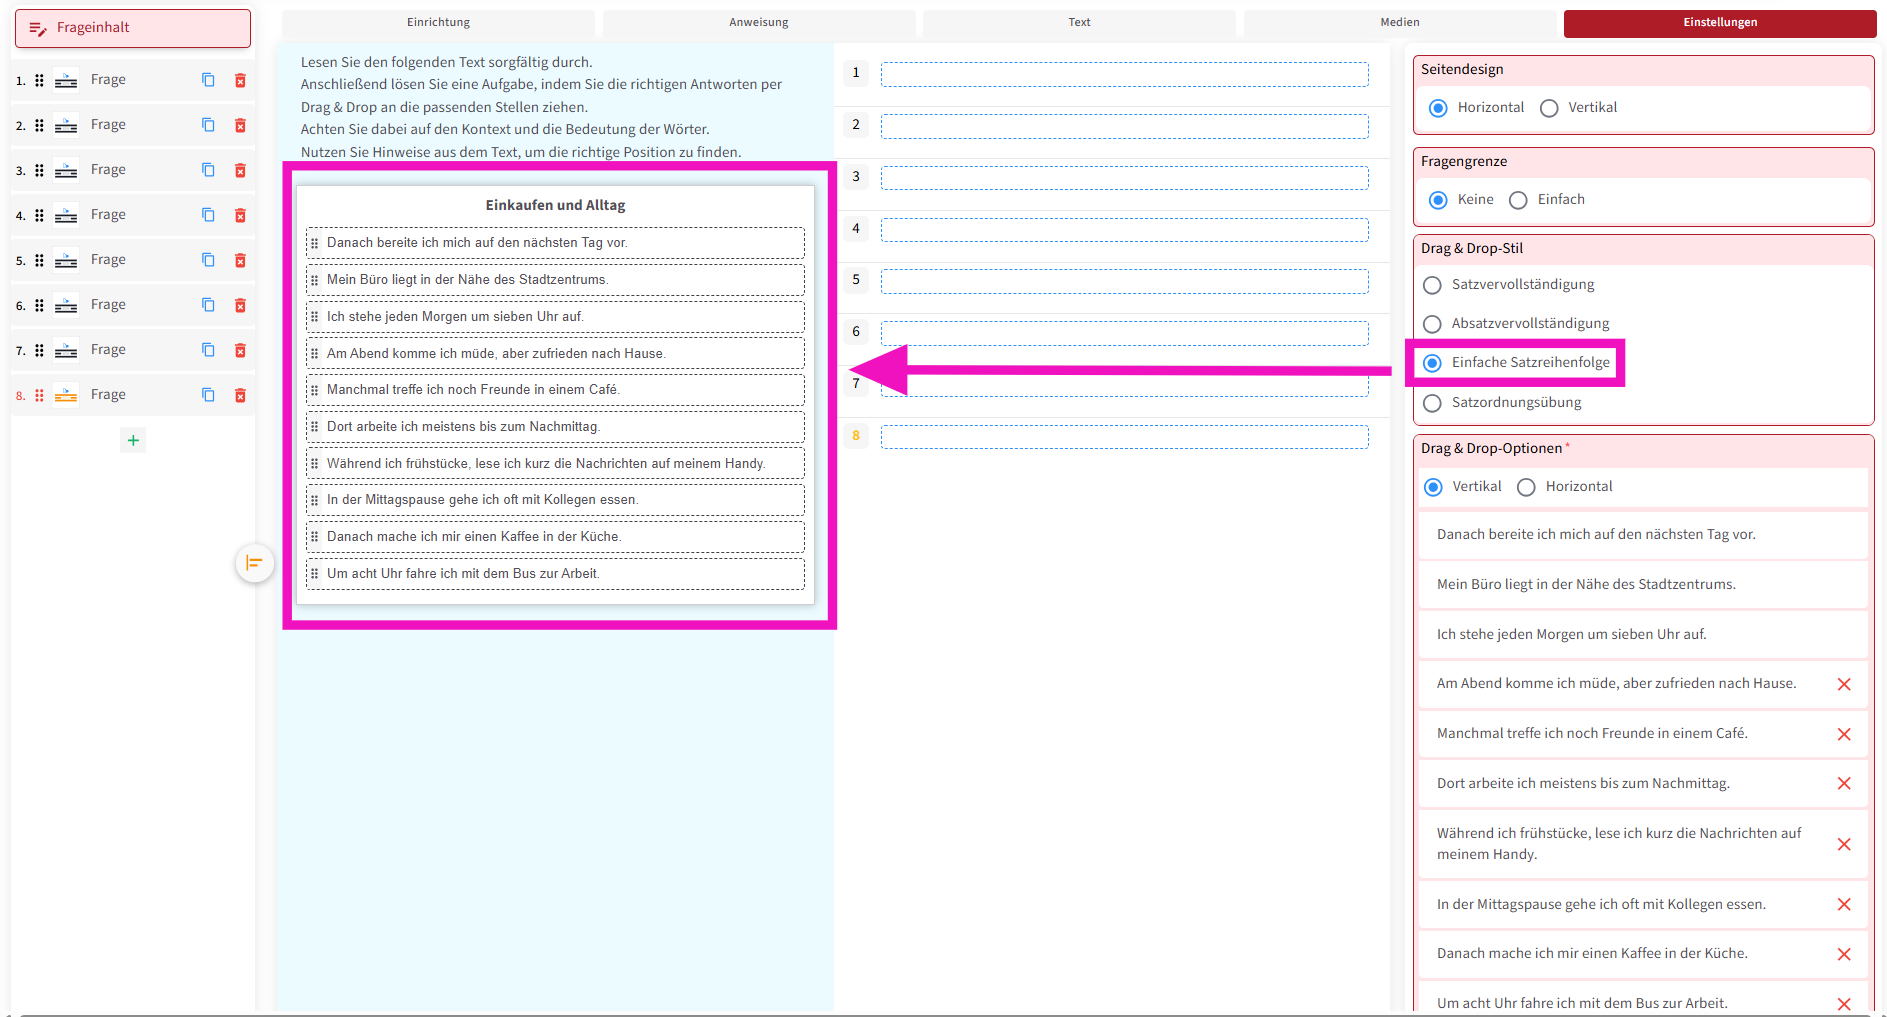Viewport: 1887px width, 1017px height.
Task: Click the drag handle of question 5
Action: point(39,260)
